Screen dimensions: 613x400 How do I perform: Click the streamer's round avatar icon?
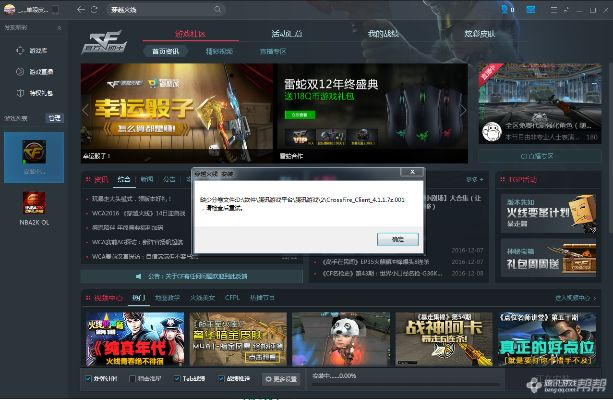pos(491,132)
